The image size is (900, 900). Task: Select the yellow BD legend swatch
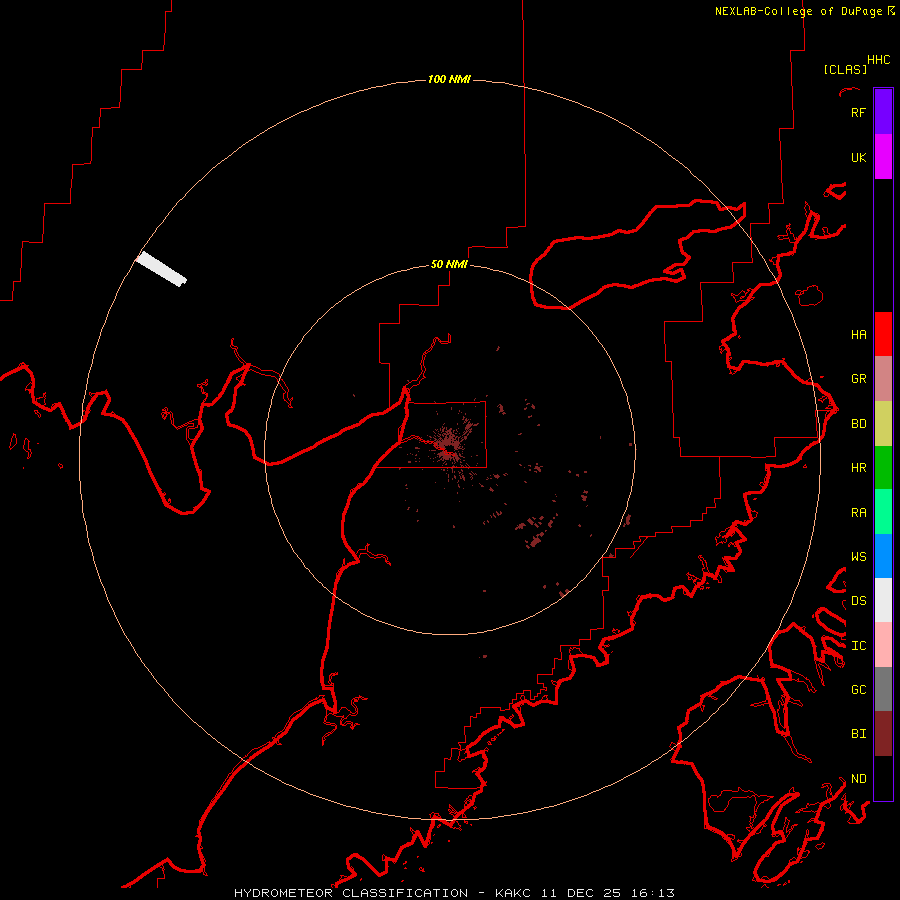883,424
